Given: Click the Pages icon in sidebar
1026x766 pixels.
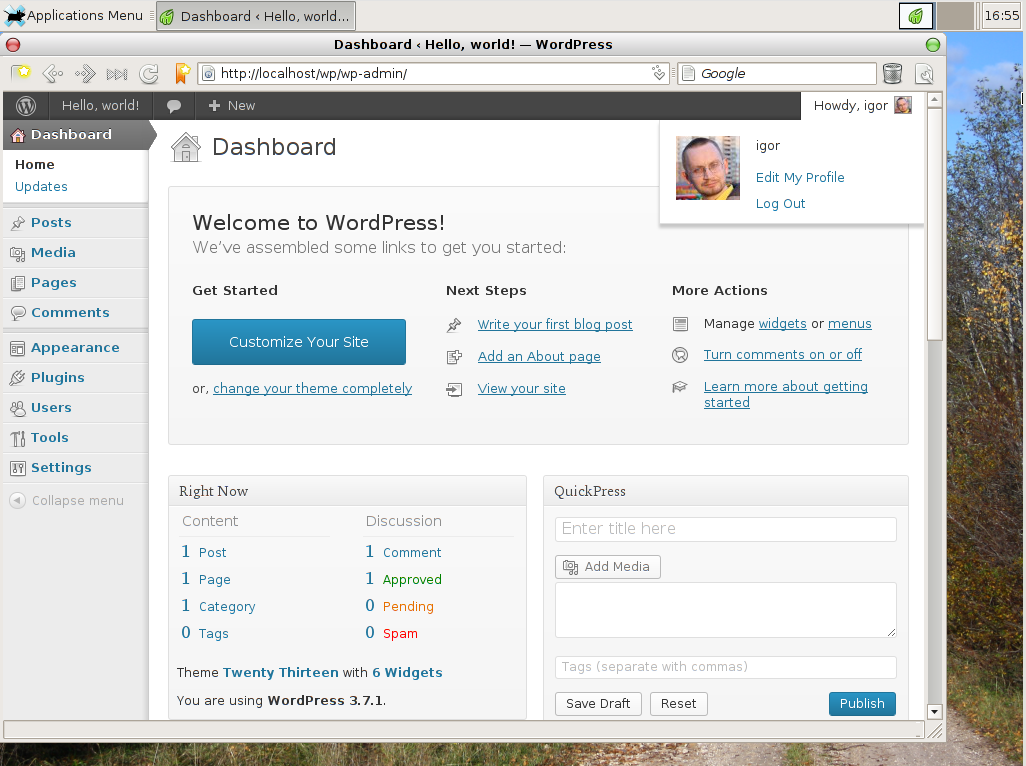Looking at the screenshot, I should (x=18, y=283).
